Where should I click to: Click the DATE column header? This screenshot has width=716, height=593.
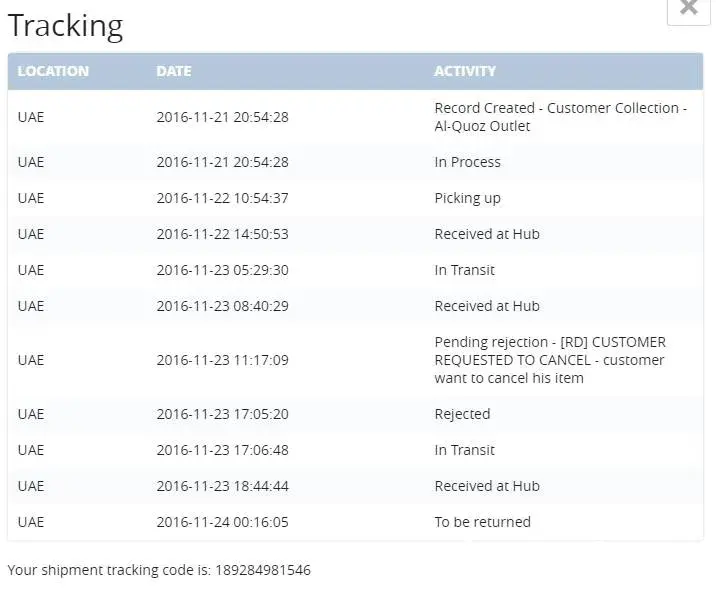coord(173,71)
